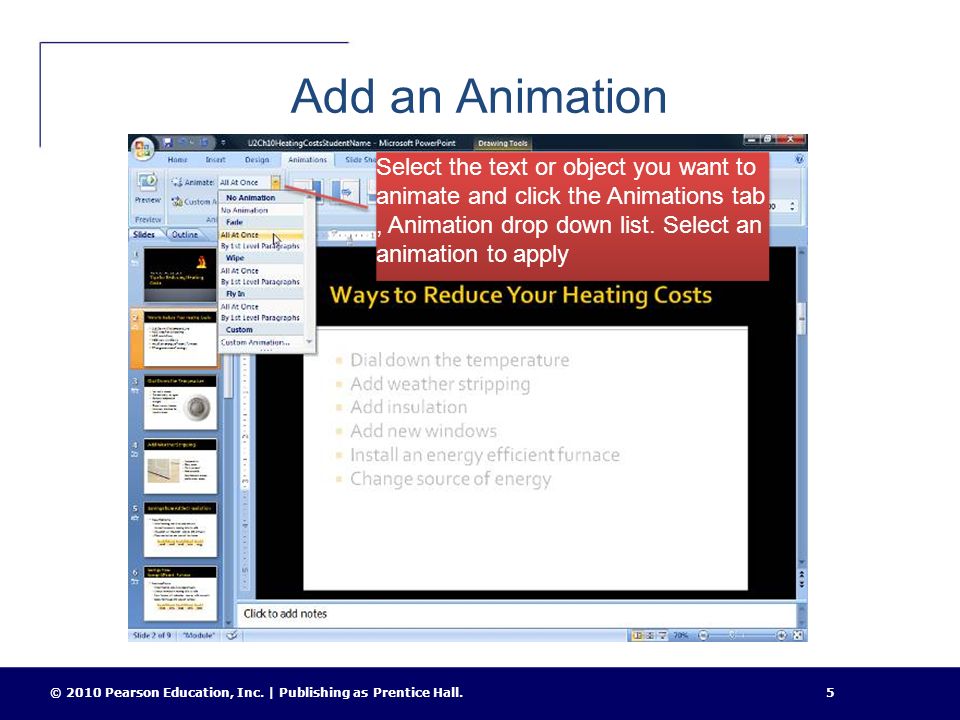
Task: Switch to the Home ribbon tab
Action: [x=178, y=160]
